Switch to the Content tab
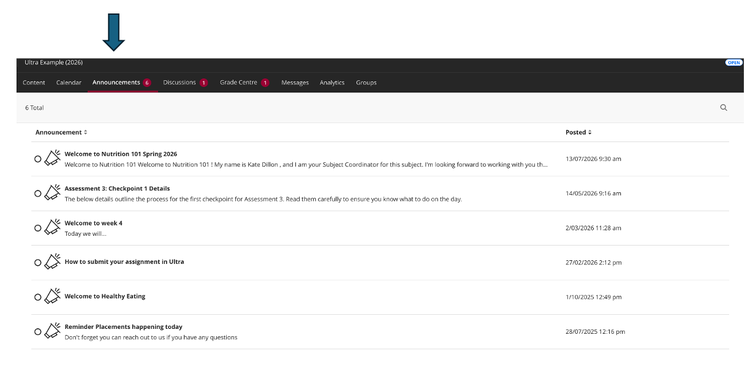 click(x=34, y=82)
